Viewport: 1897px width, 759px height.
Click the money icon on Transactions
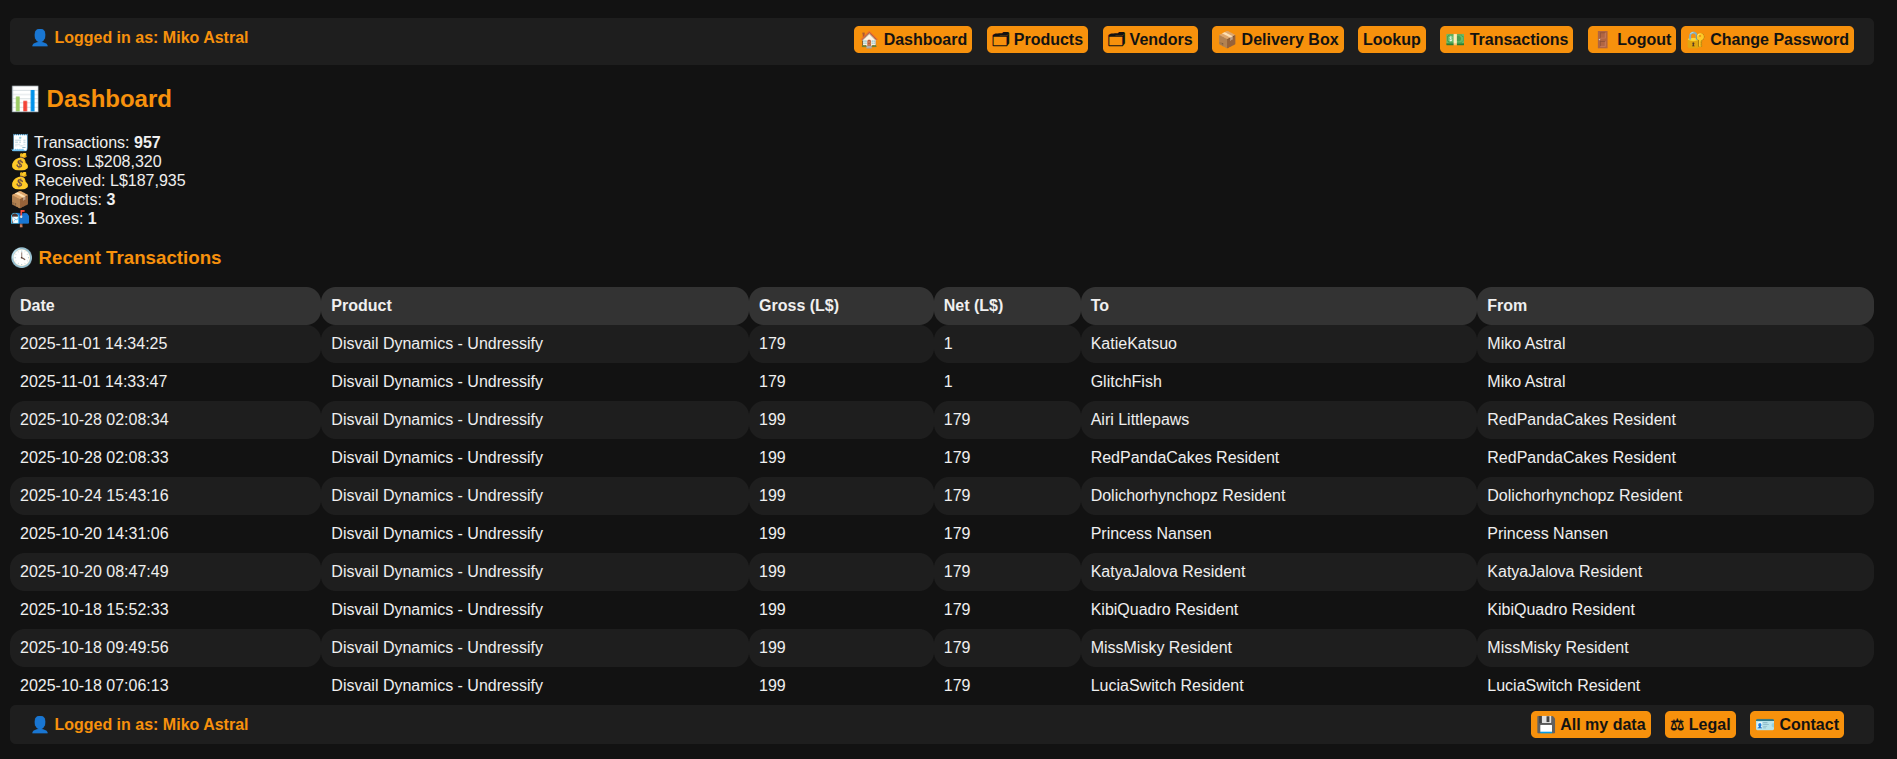1455,40
